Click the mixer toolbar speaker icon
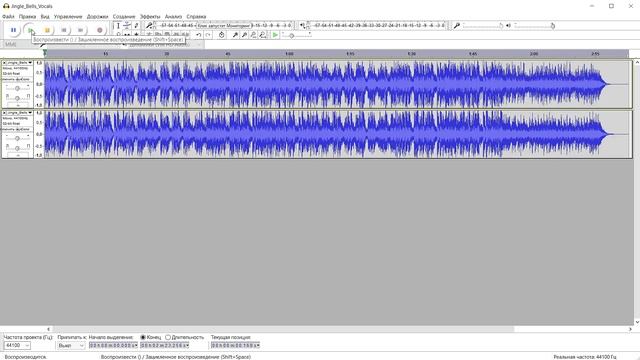 coord(509,26)
